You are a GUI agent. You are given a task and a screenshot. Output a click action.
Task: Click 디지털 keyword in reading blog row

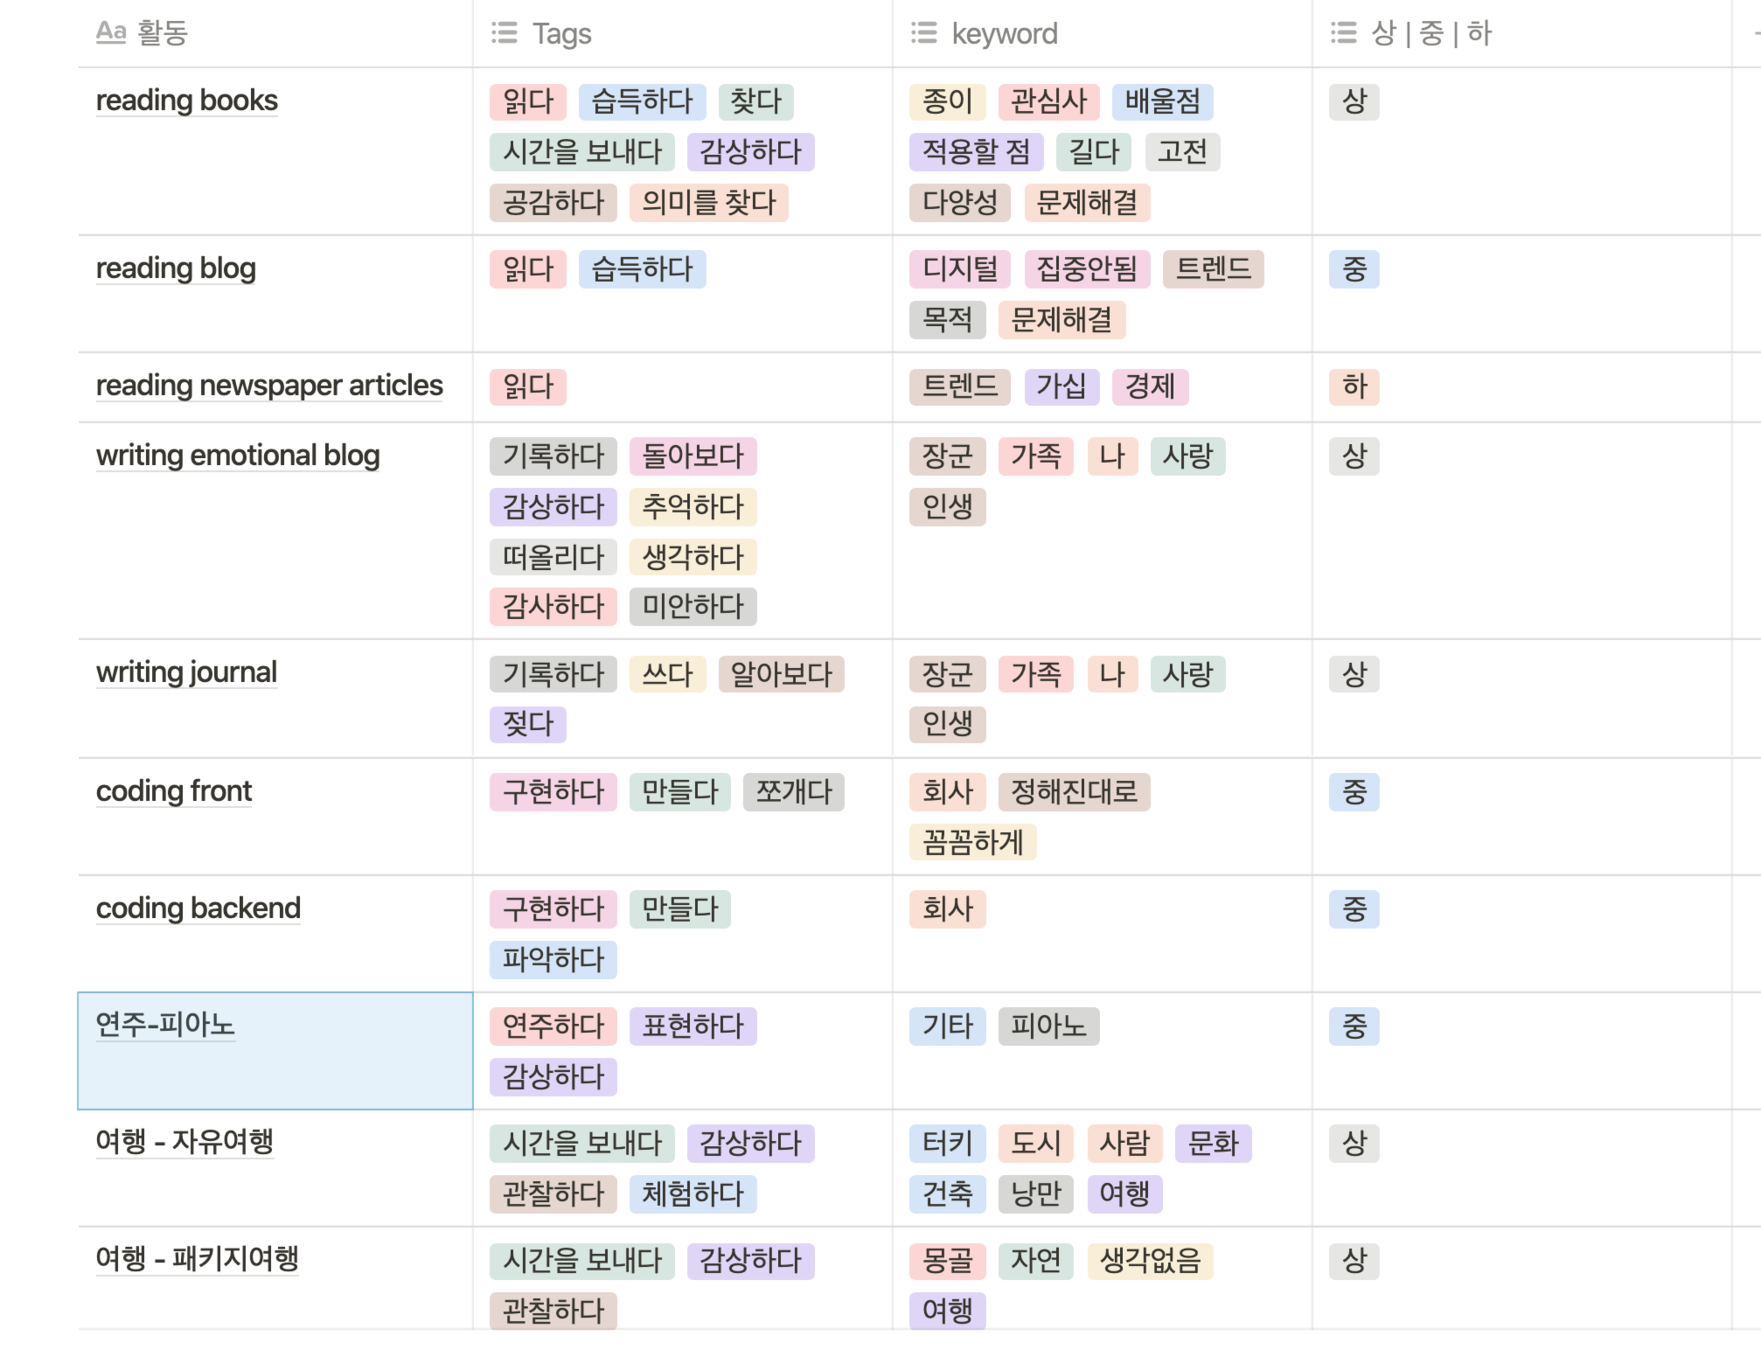click(960, 269)
